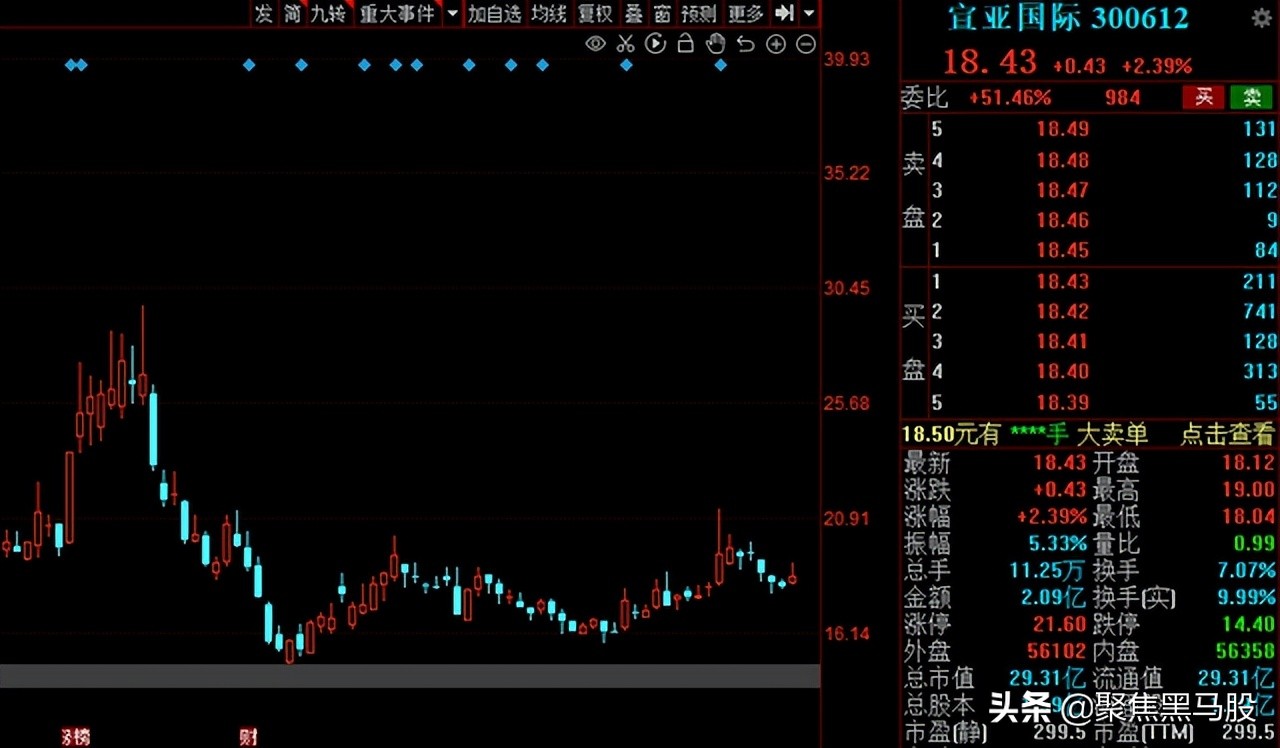This screenshot has width=1280, height=748.
Task: Click the 16.14 price axis label
Action: [847, 633]
